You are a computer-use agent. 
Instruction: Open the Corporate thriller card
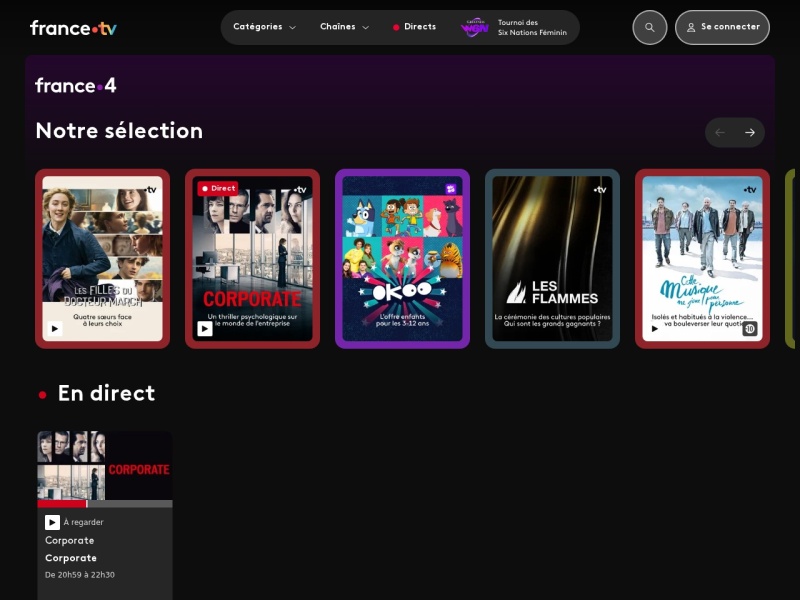point(253,259)
